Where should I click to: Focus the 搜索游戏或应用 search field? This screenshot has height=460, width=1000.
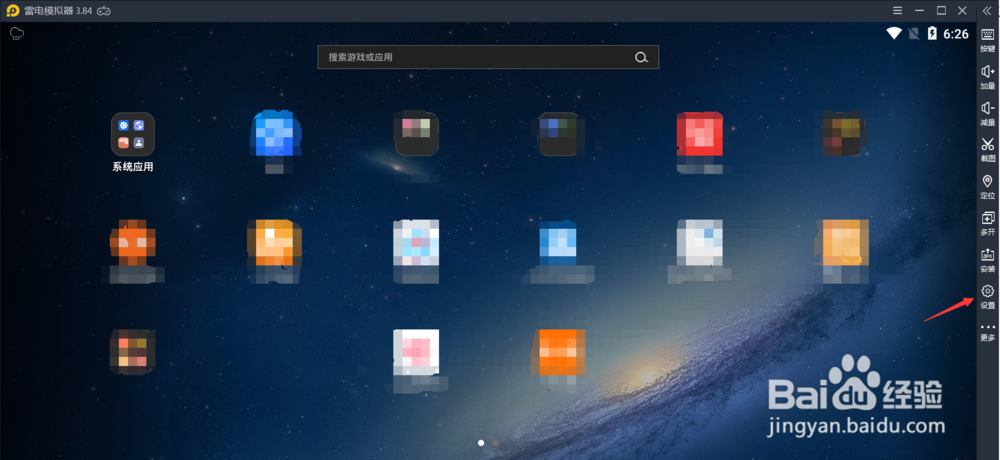488,57
